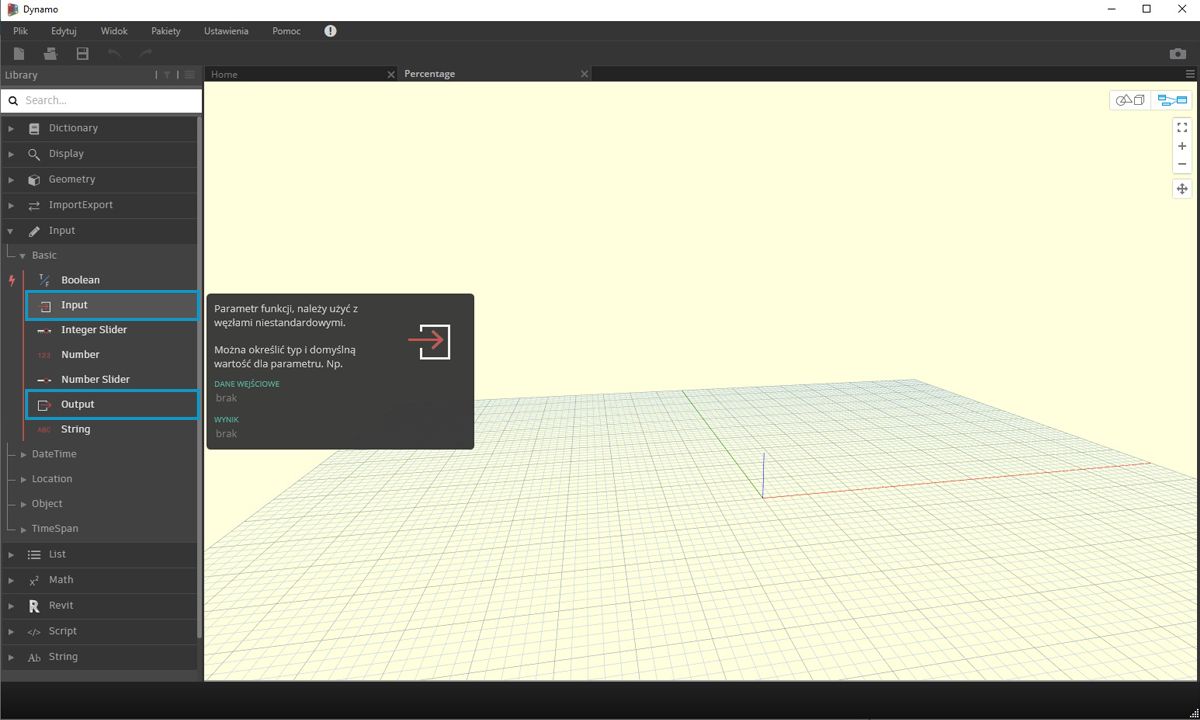Click the red lightning create-nodes icon
Image resolution: width=1200 pixels, height=720 pixels.
point(12,280)
